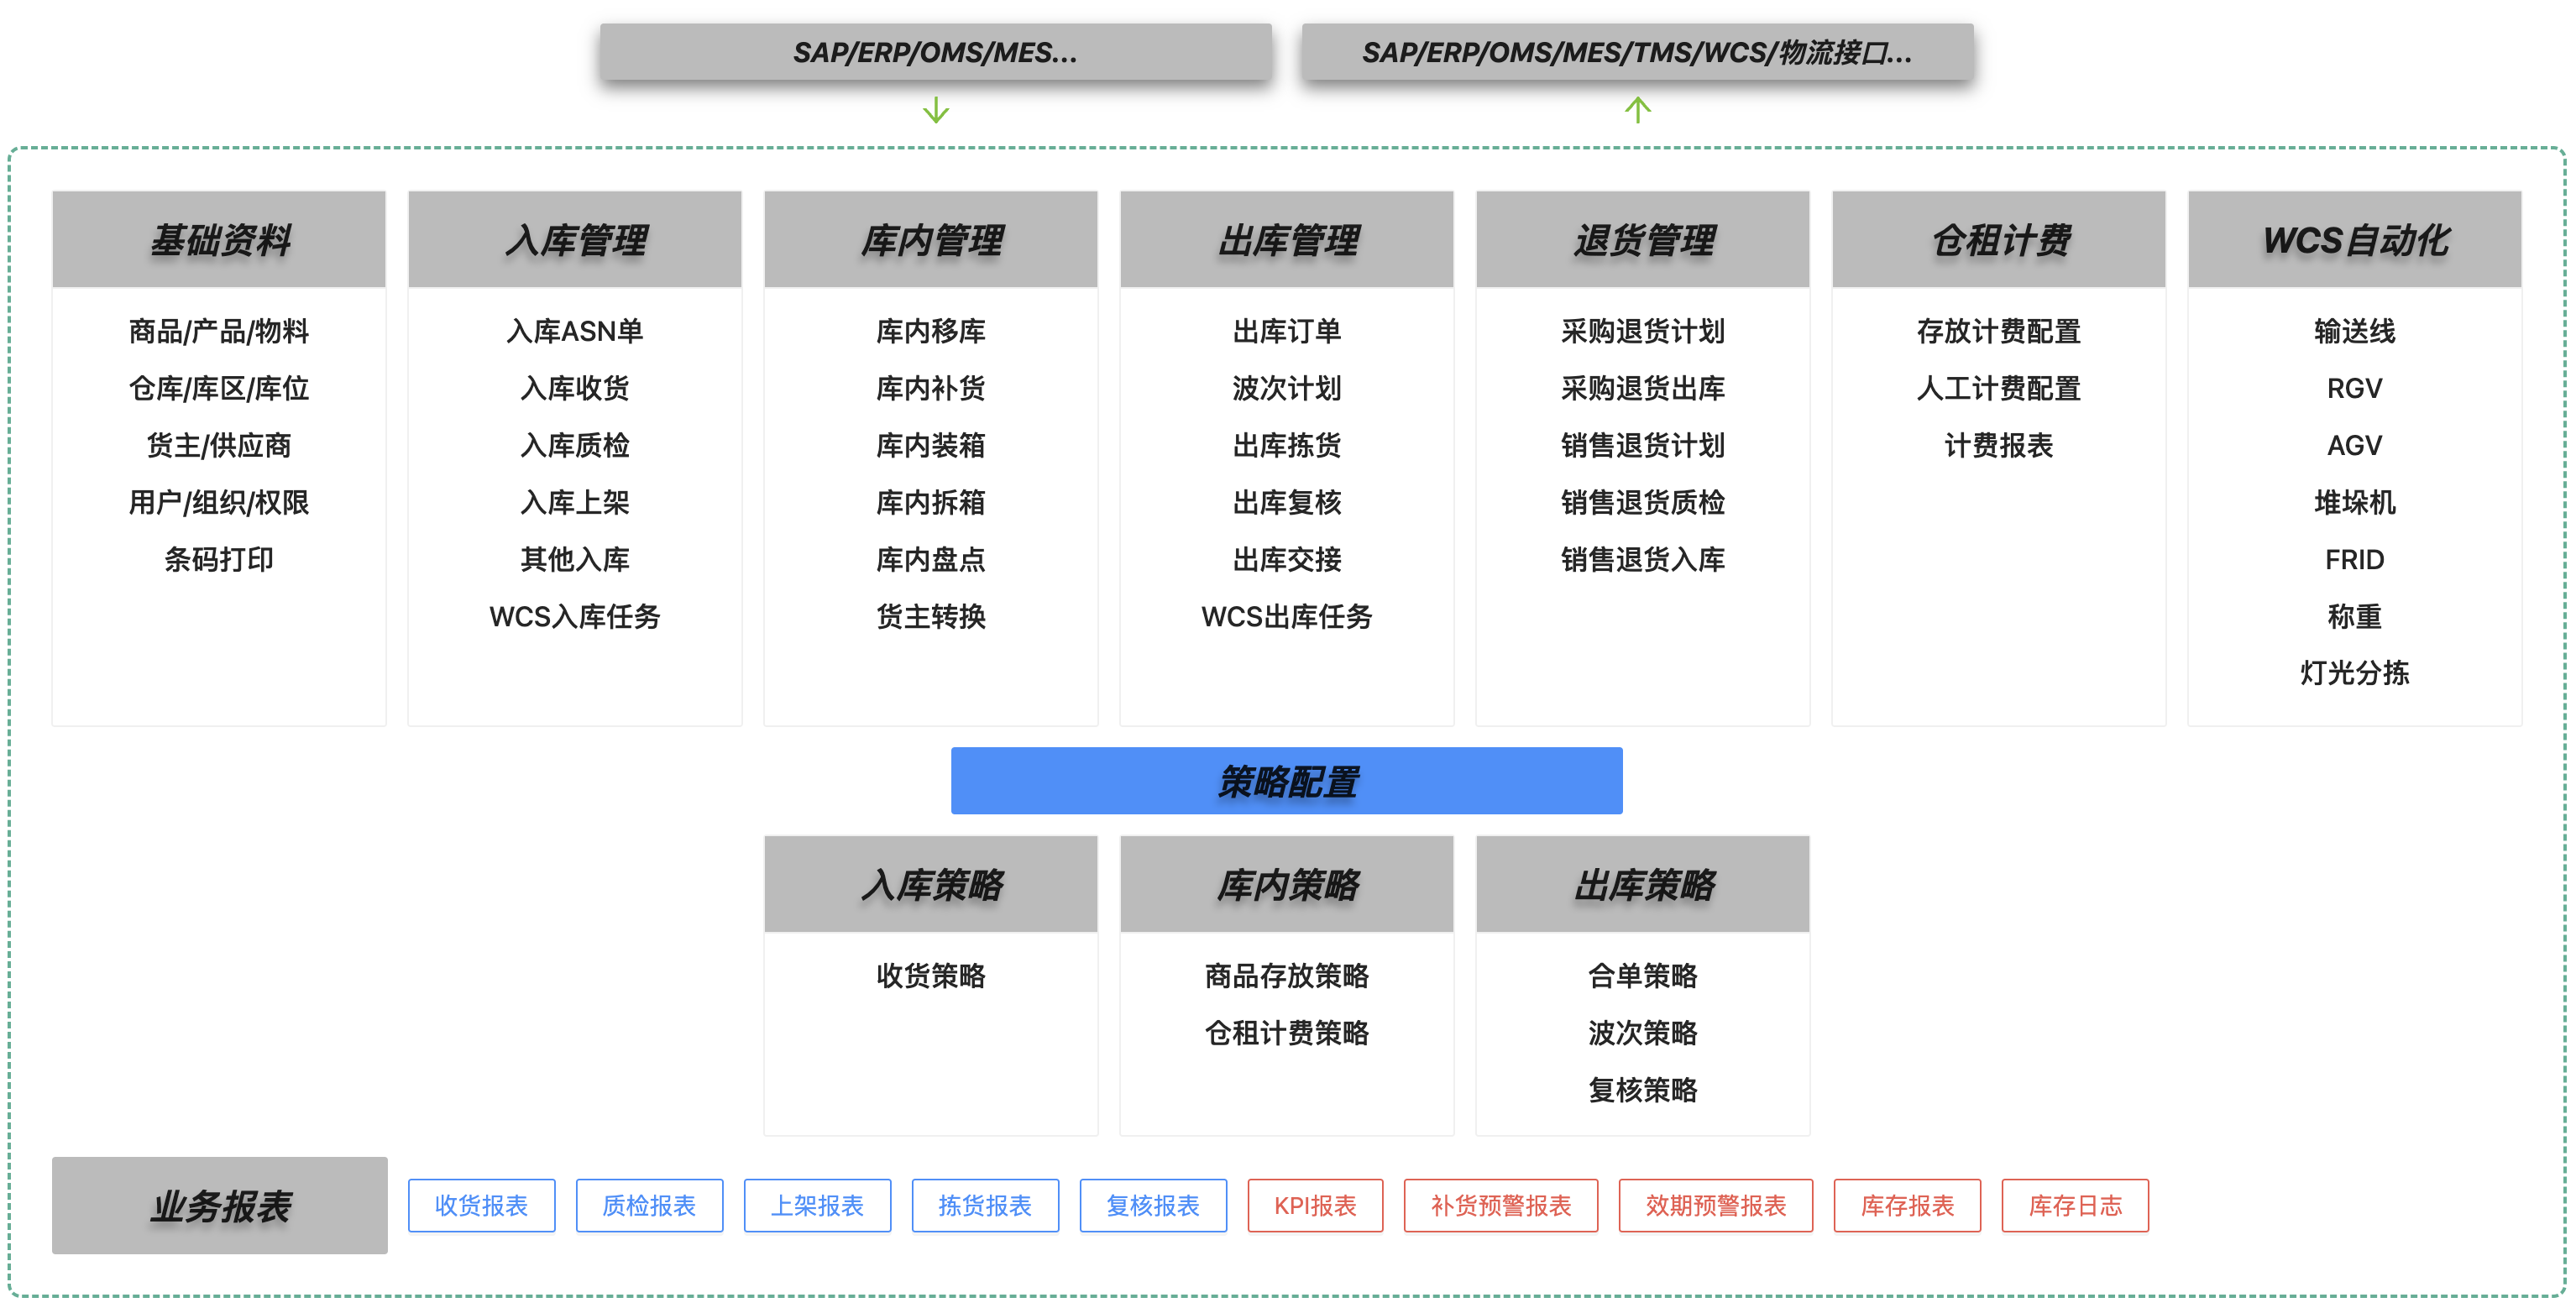Open the 出库管理 module header
Screen dimensions: 2576x1308
click(x=1287, y=240)
